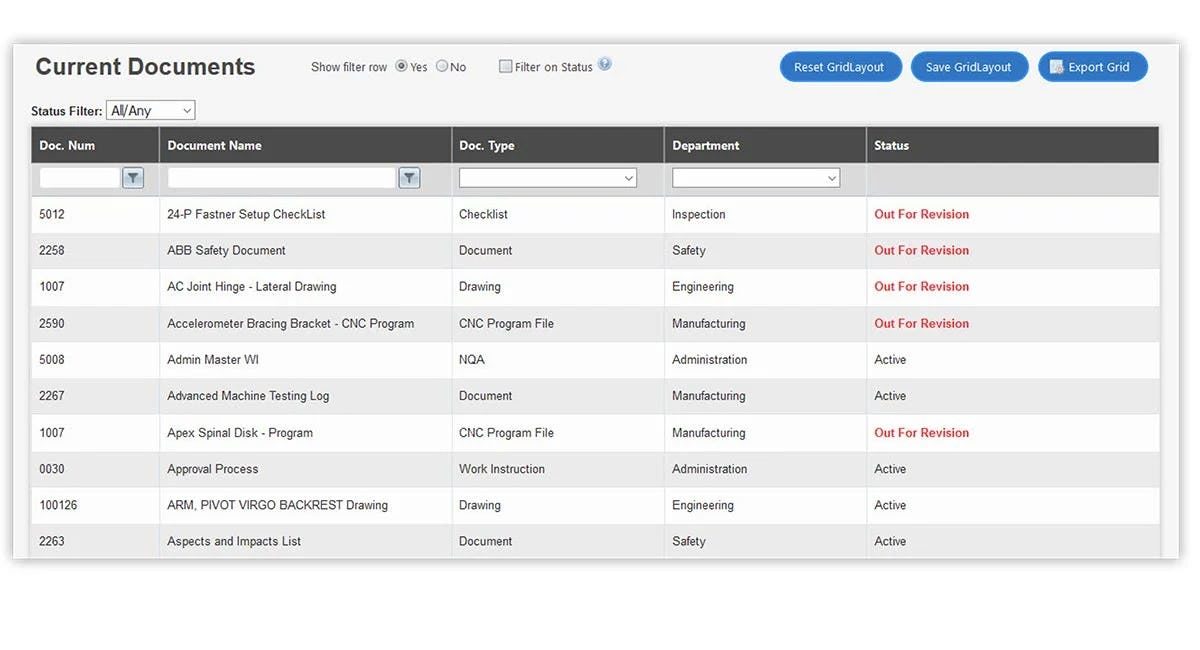
Task: Open the Status Filter All/Any dropdown
Action: 150,110
